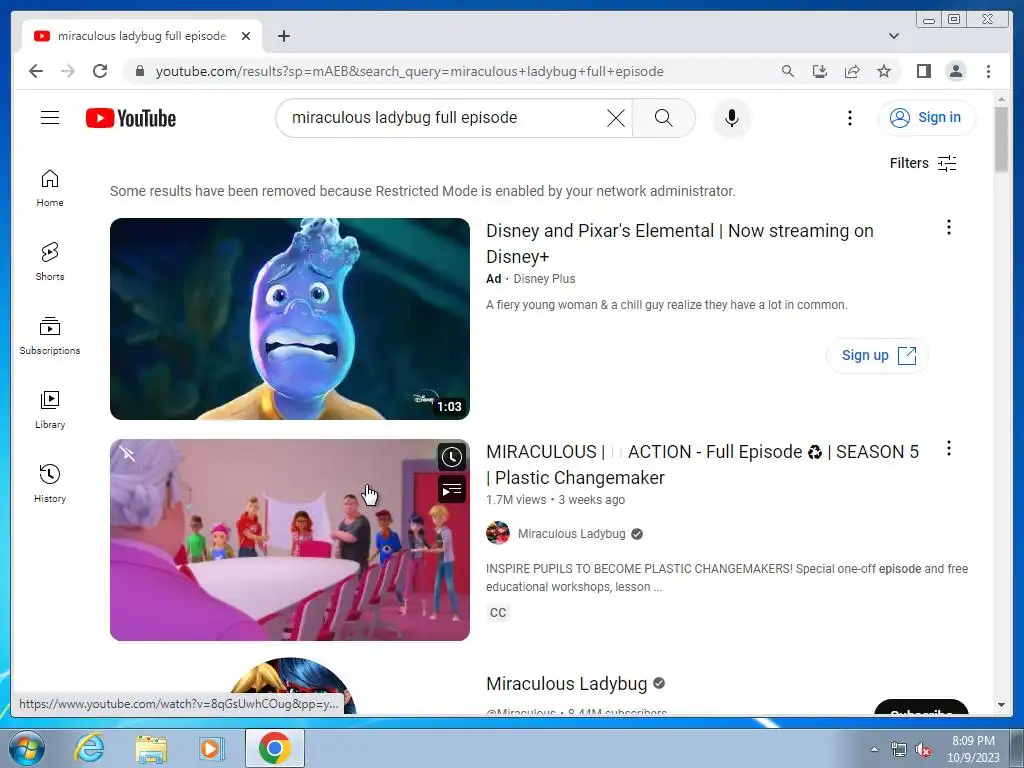Reload the page
1024x768 pixels.
[100, 71]
